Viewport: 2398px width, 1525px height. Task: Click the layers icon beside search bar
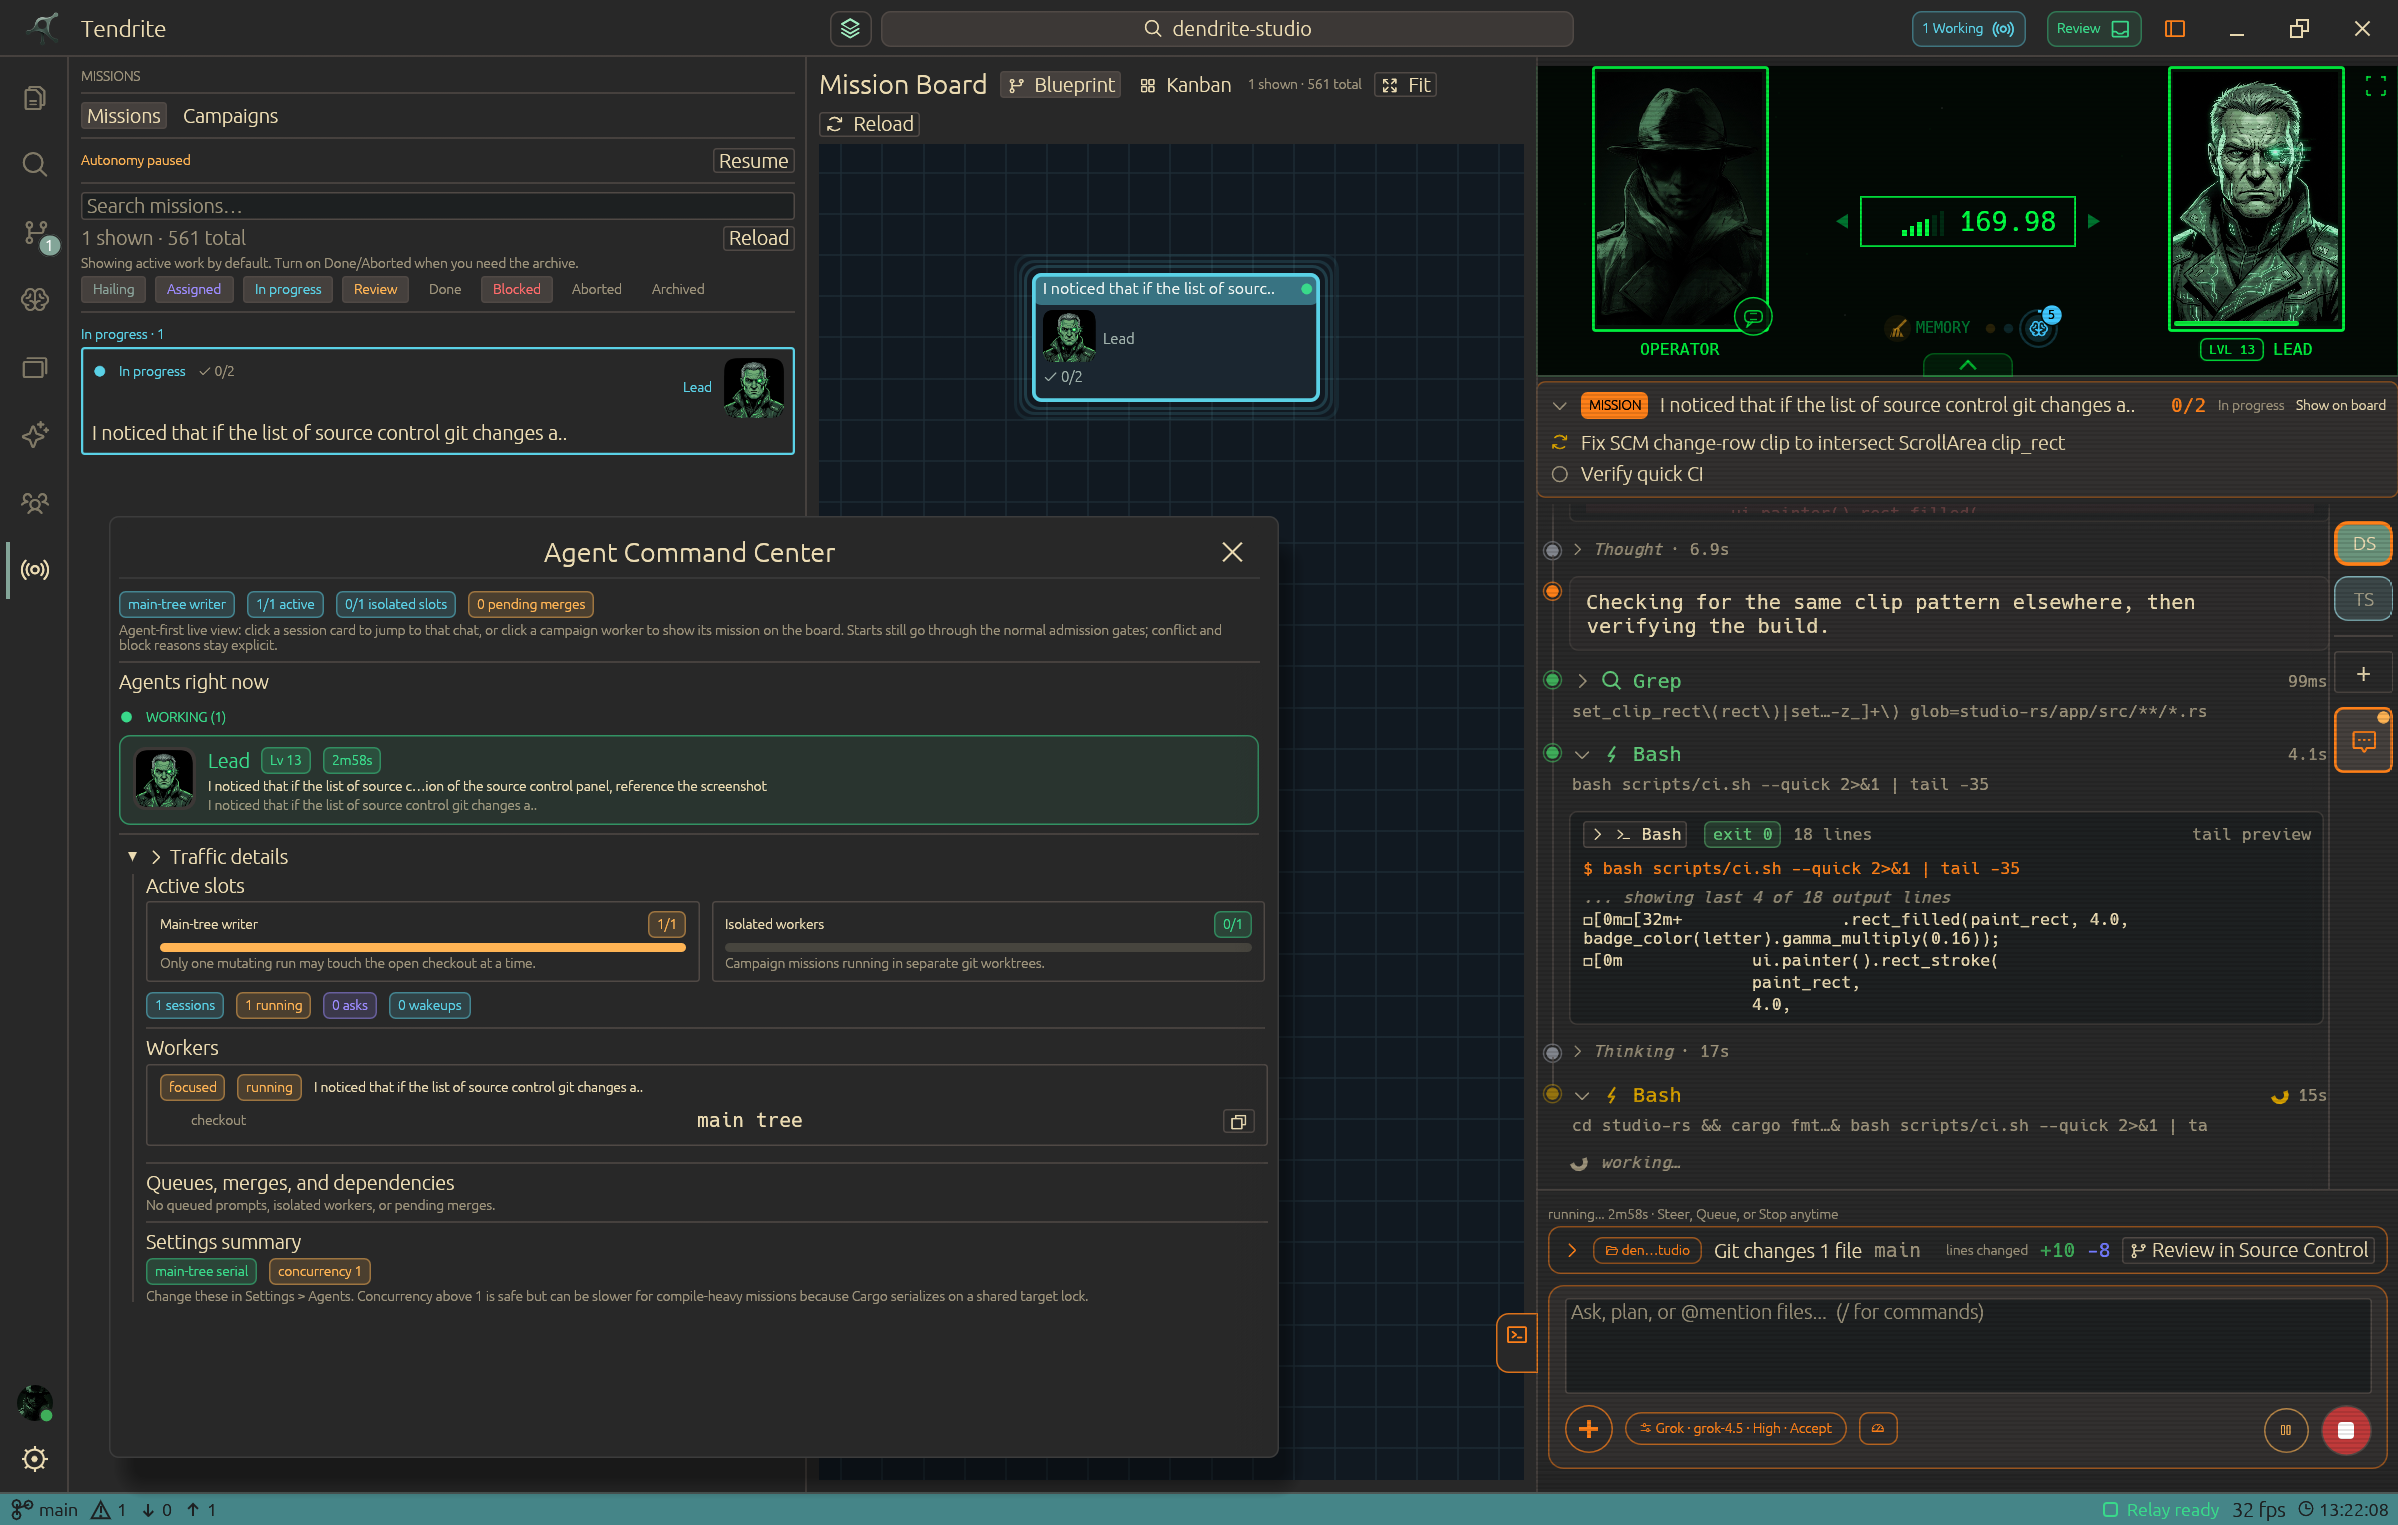tap(850, 29)
